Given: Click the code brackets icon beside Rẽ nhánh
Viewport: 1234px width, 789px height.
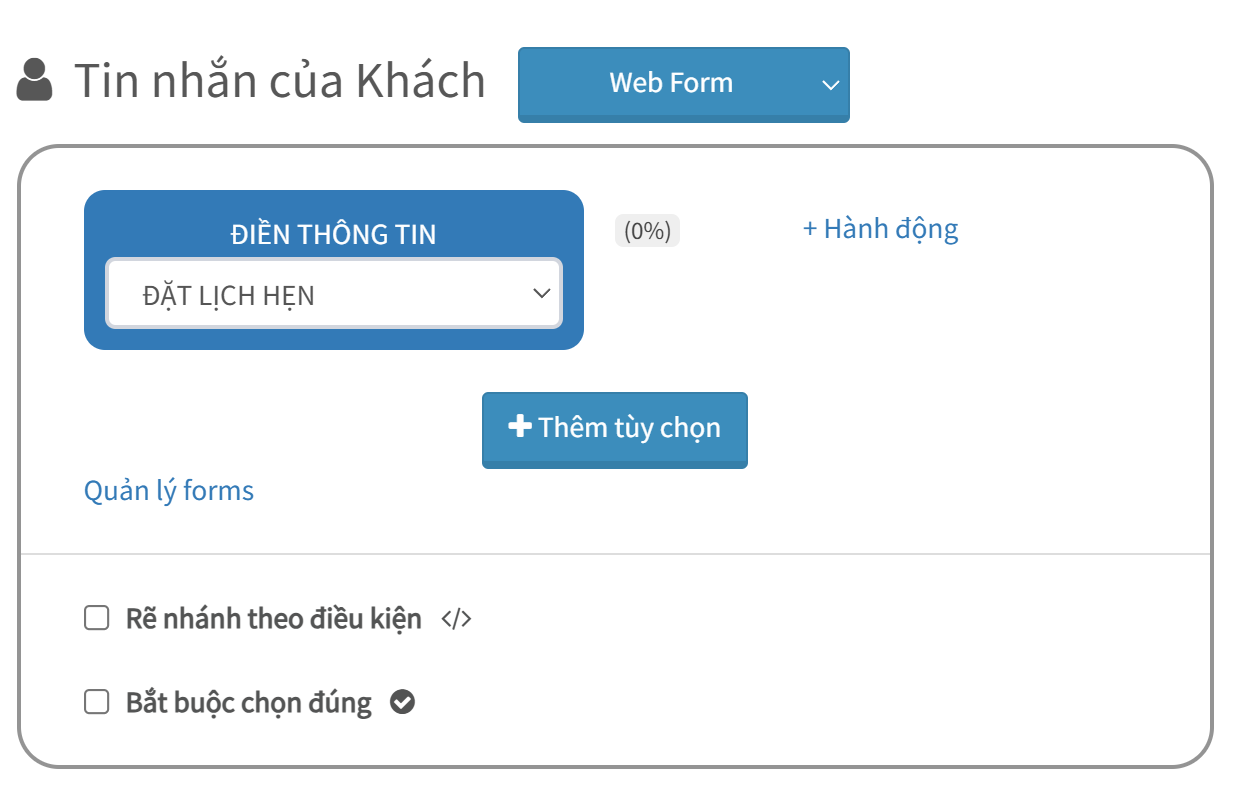Looking at the screenshot, I should pos(456,619).
